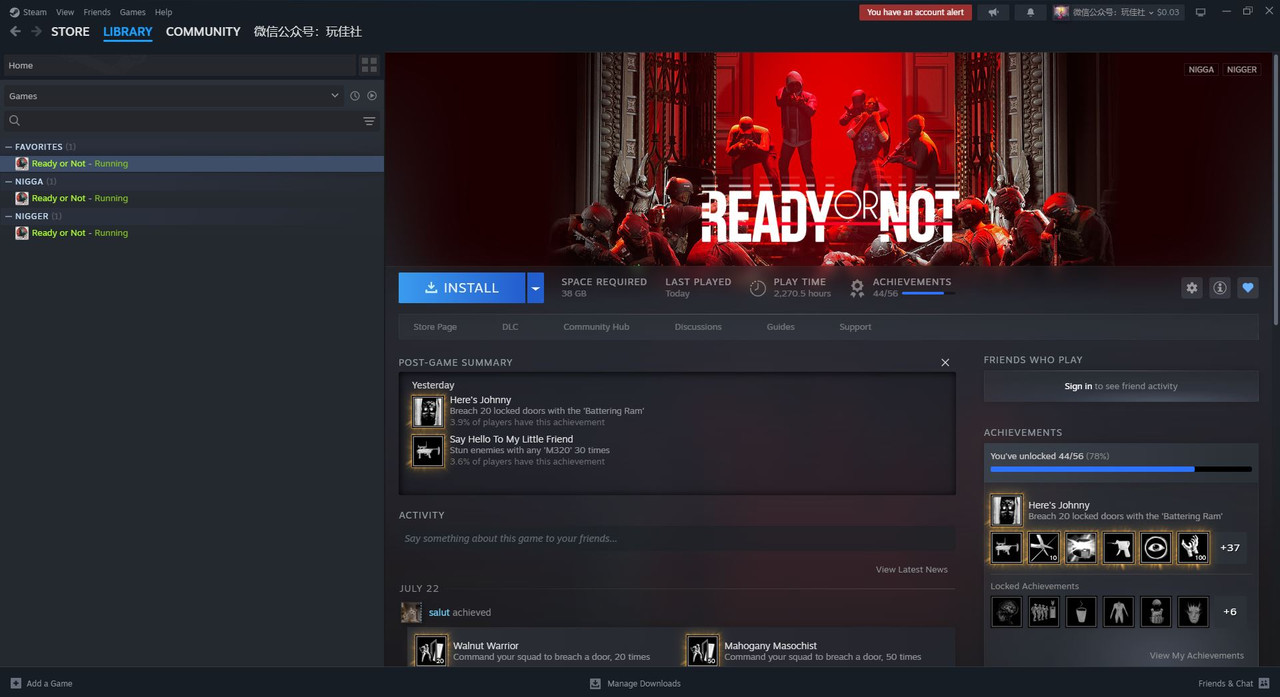
Task: Open the View menu
Action: click(65, 12)
